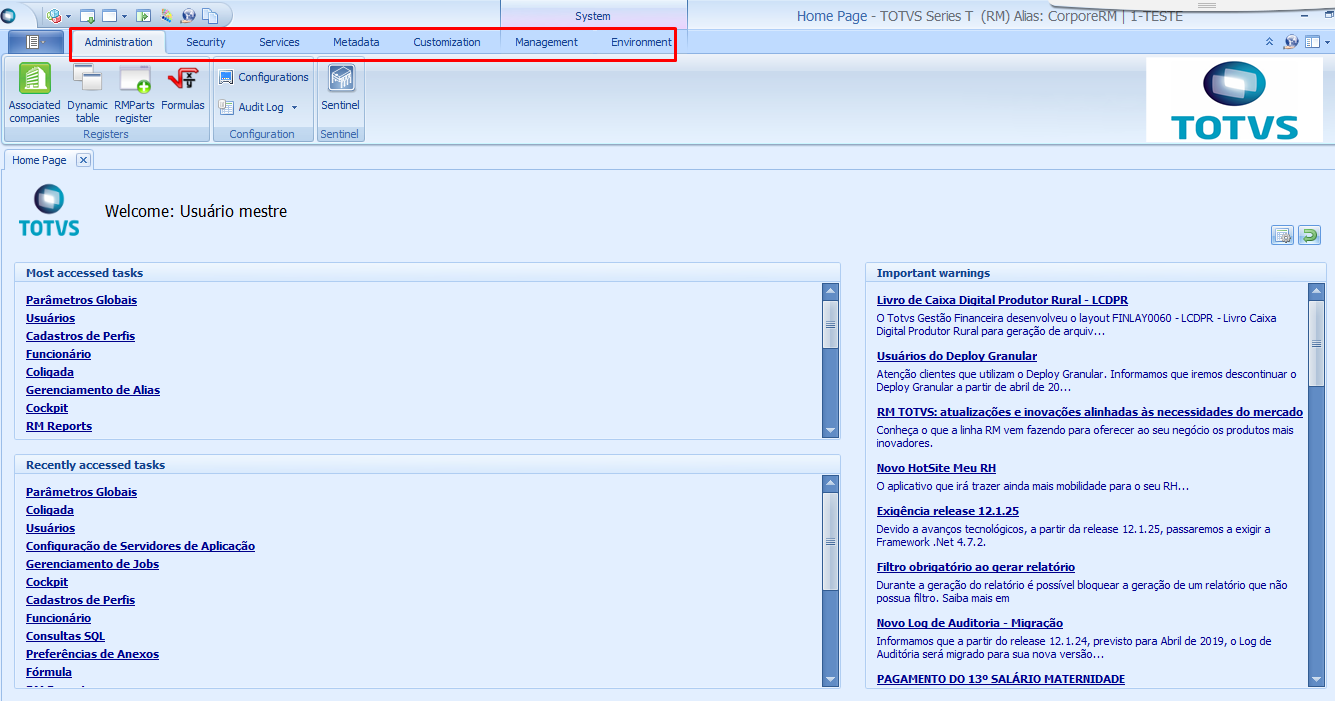Image resolution: width=1335 pixels, height=701 pixels.
Task: Open Gerenciamento de Jobs link
Action: (92, 564)
